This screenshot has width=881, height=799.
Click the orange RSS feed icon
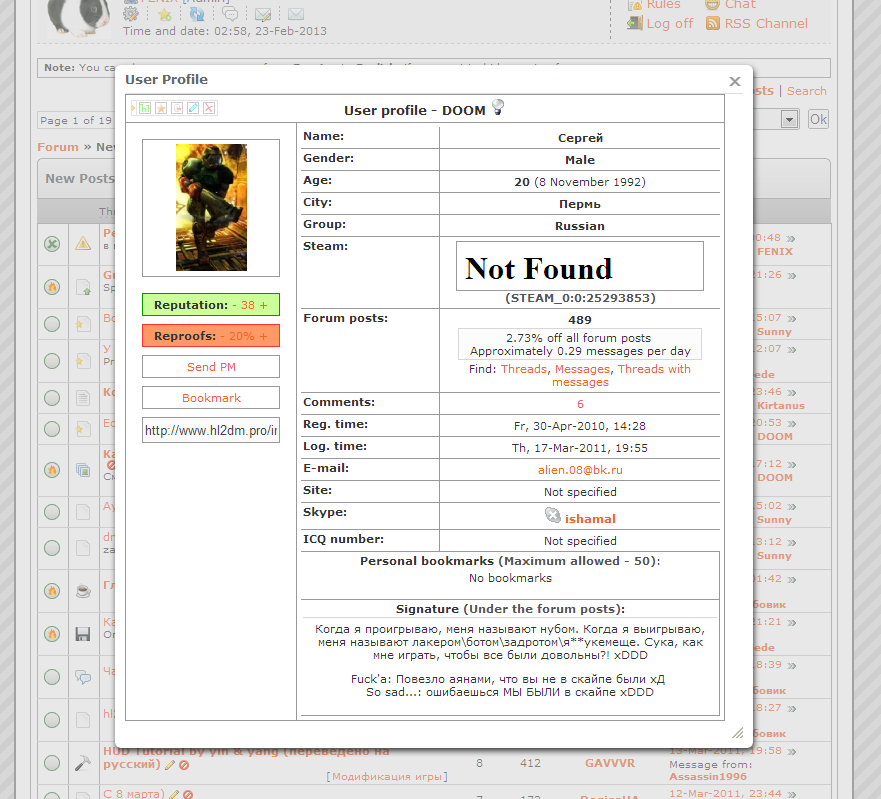click(x=713, y=24)
